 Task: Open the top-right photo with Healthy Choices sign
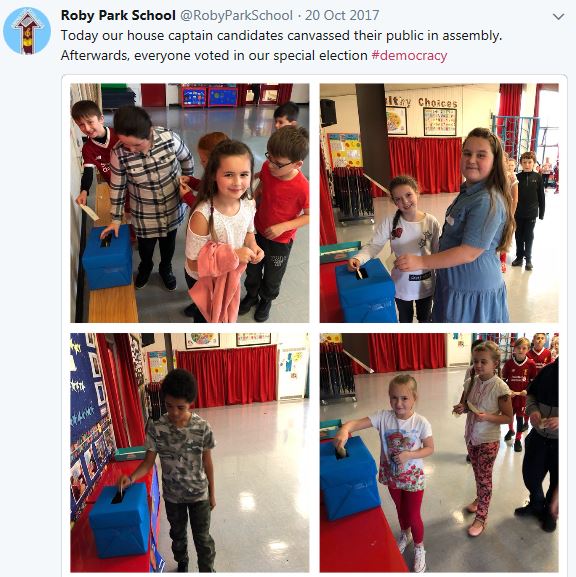(439, 203)
